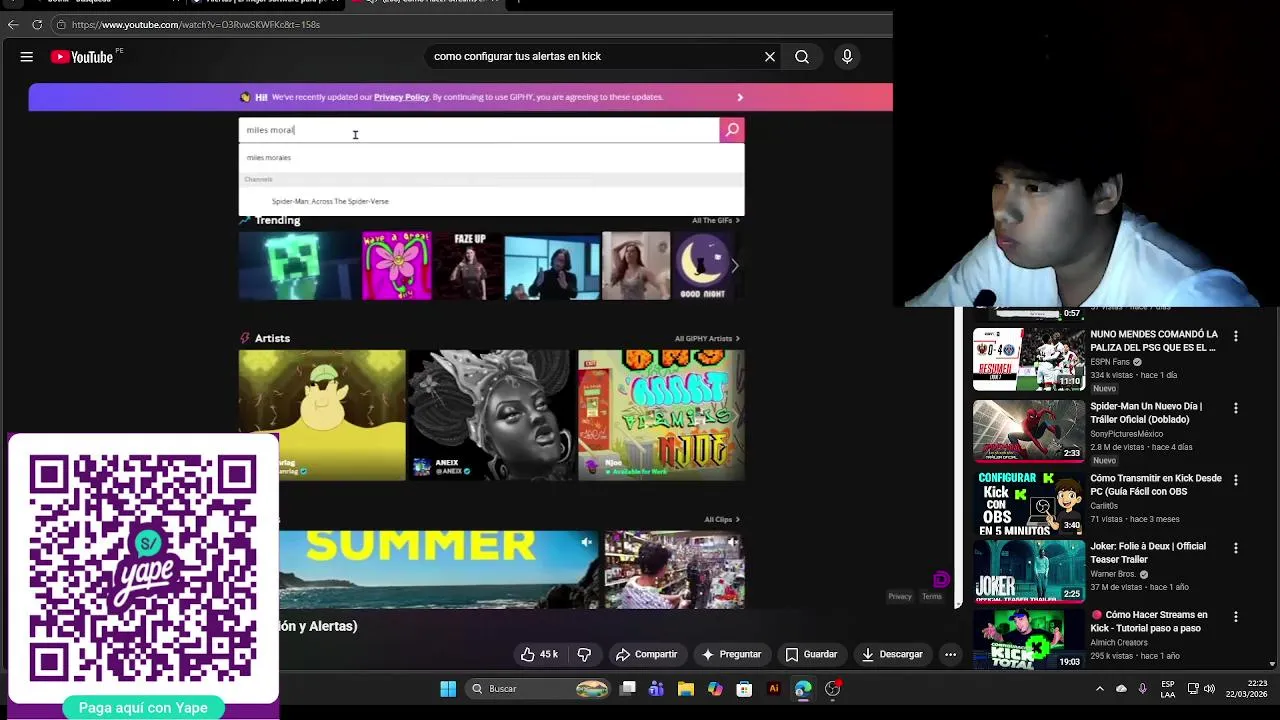
Task: Click the YouTube magnifier search button
Action: click(x=802, y=57)
